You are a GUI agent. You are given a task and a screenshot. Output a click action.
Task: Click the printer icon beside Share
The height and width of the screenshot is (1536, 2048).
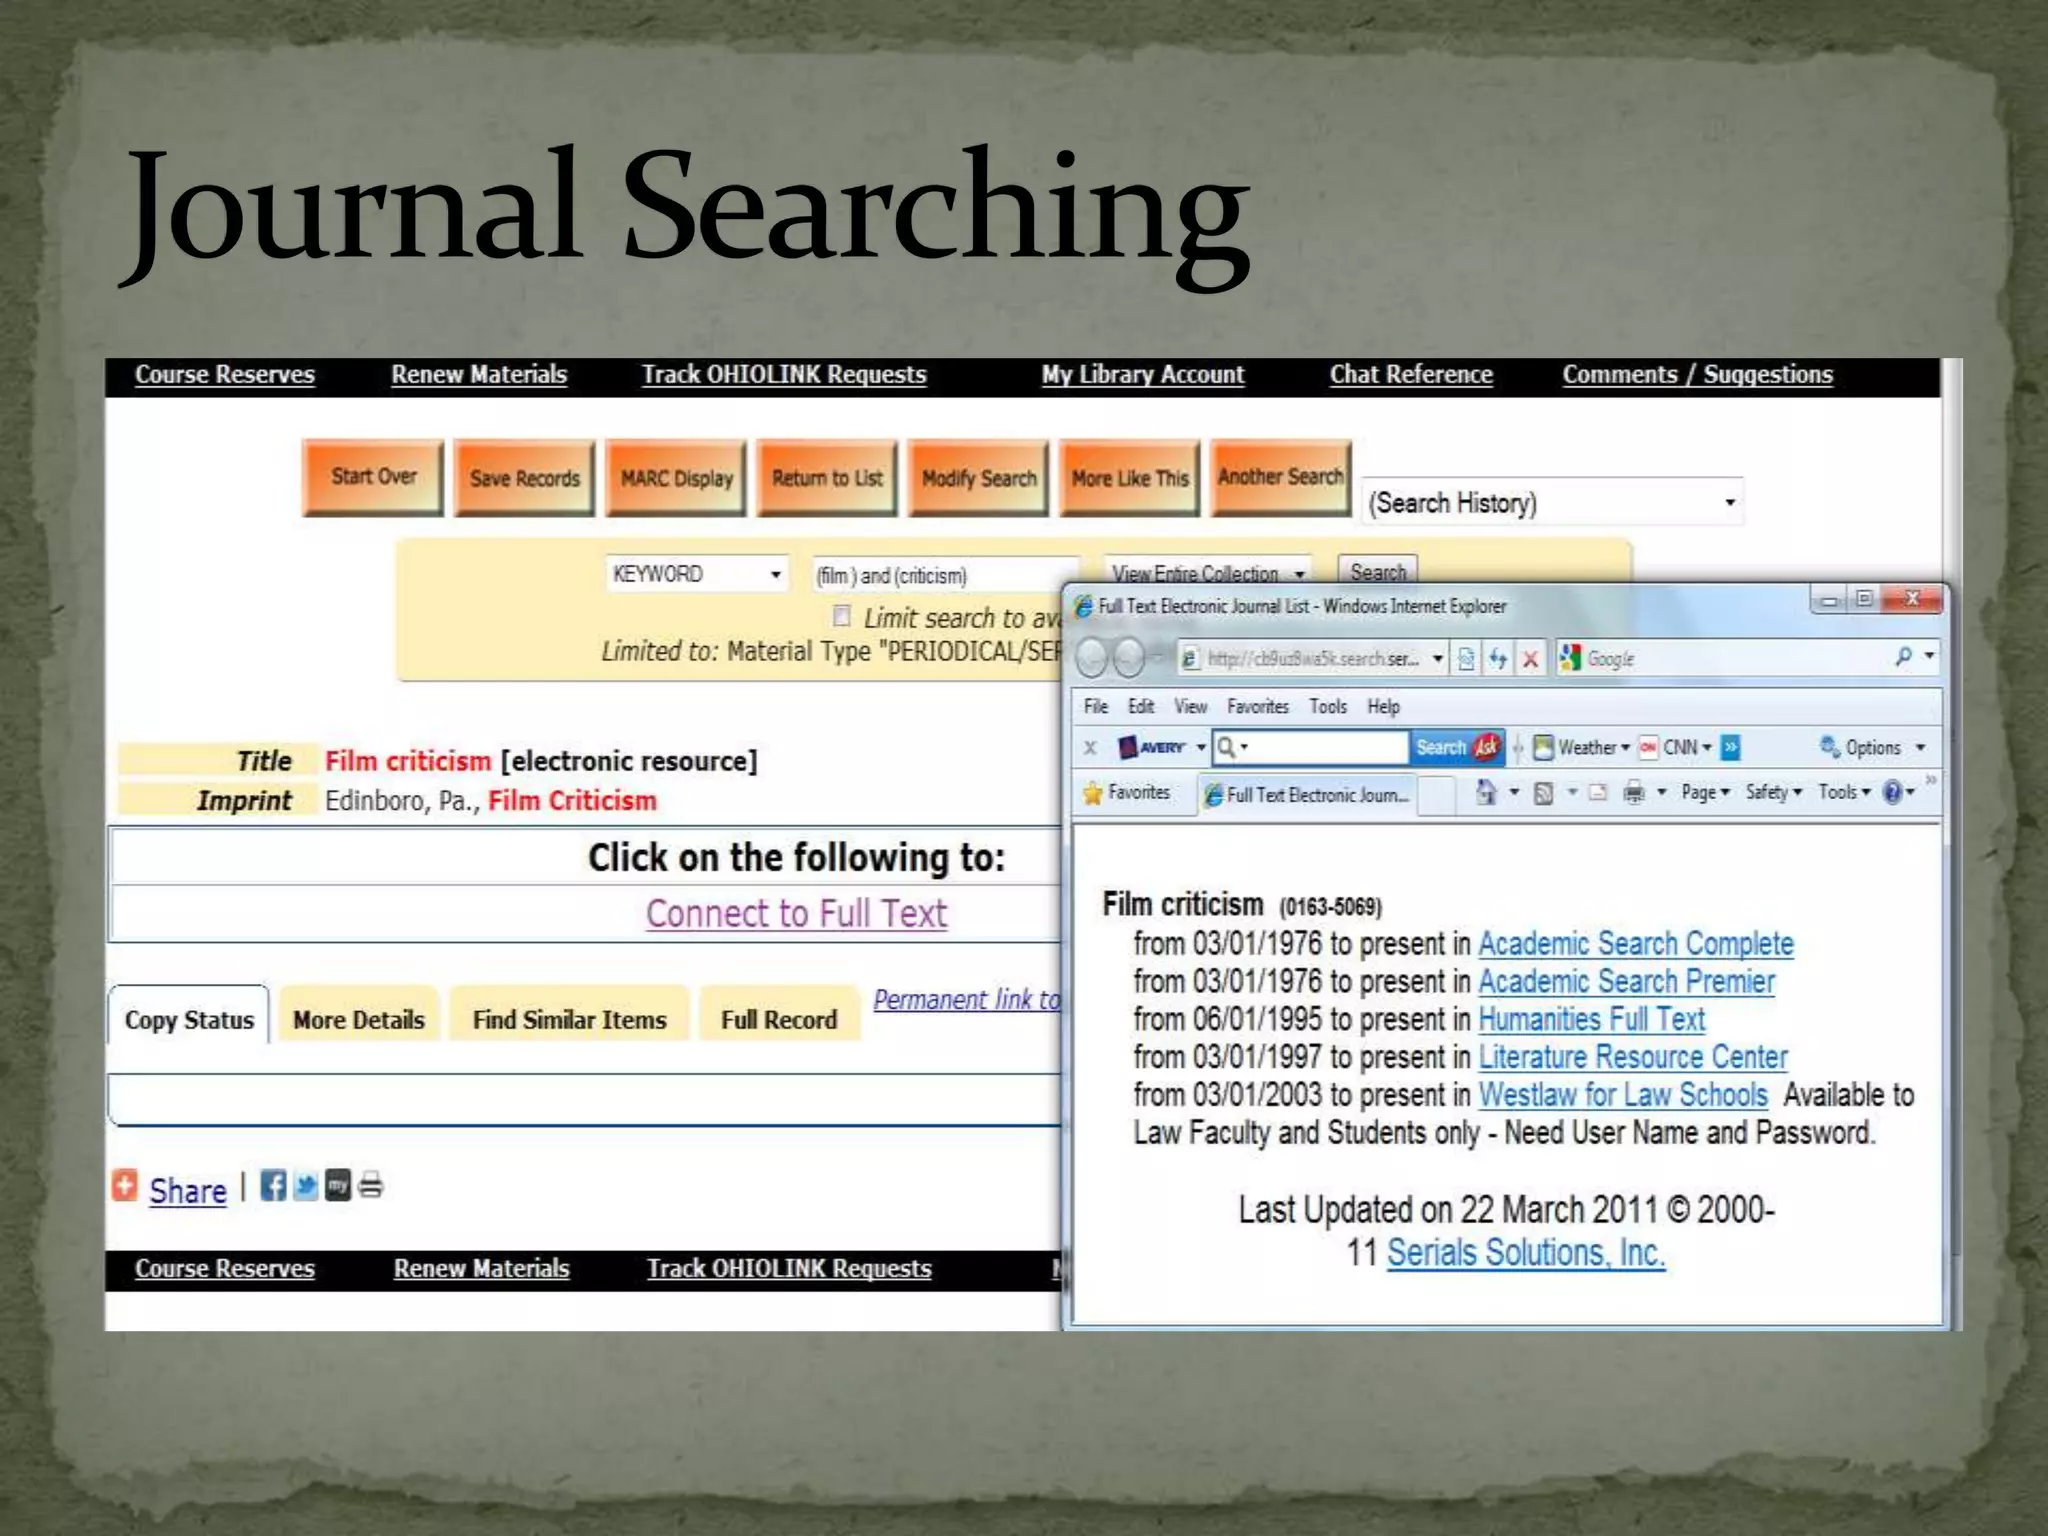pyautogui.click(x=371, y=1186)
